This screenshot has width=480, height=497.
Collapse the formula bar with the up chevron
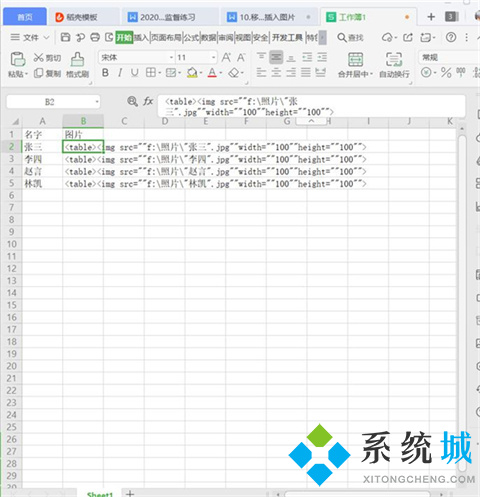point(311,121)
